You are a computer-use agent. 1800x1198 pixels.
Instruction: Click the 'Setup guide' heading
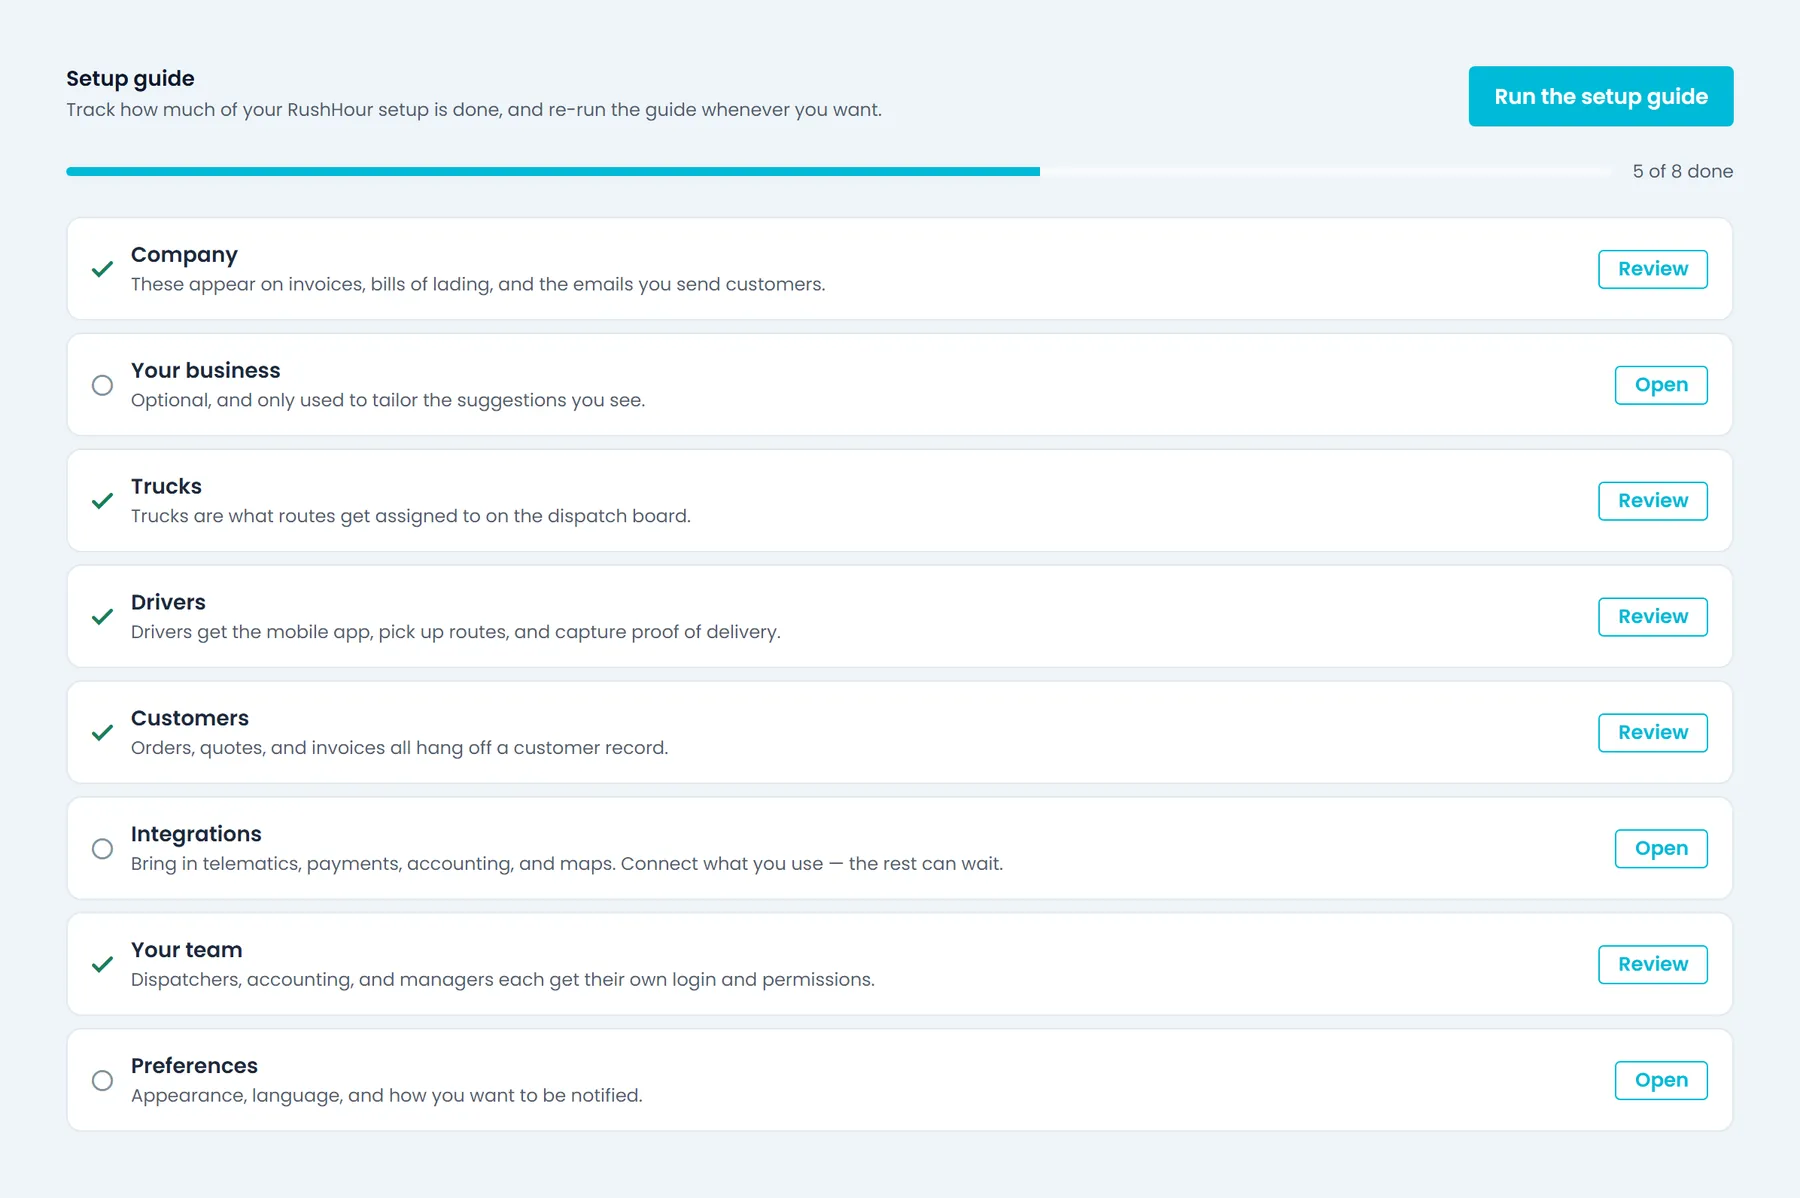tap(130, 78)
